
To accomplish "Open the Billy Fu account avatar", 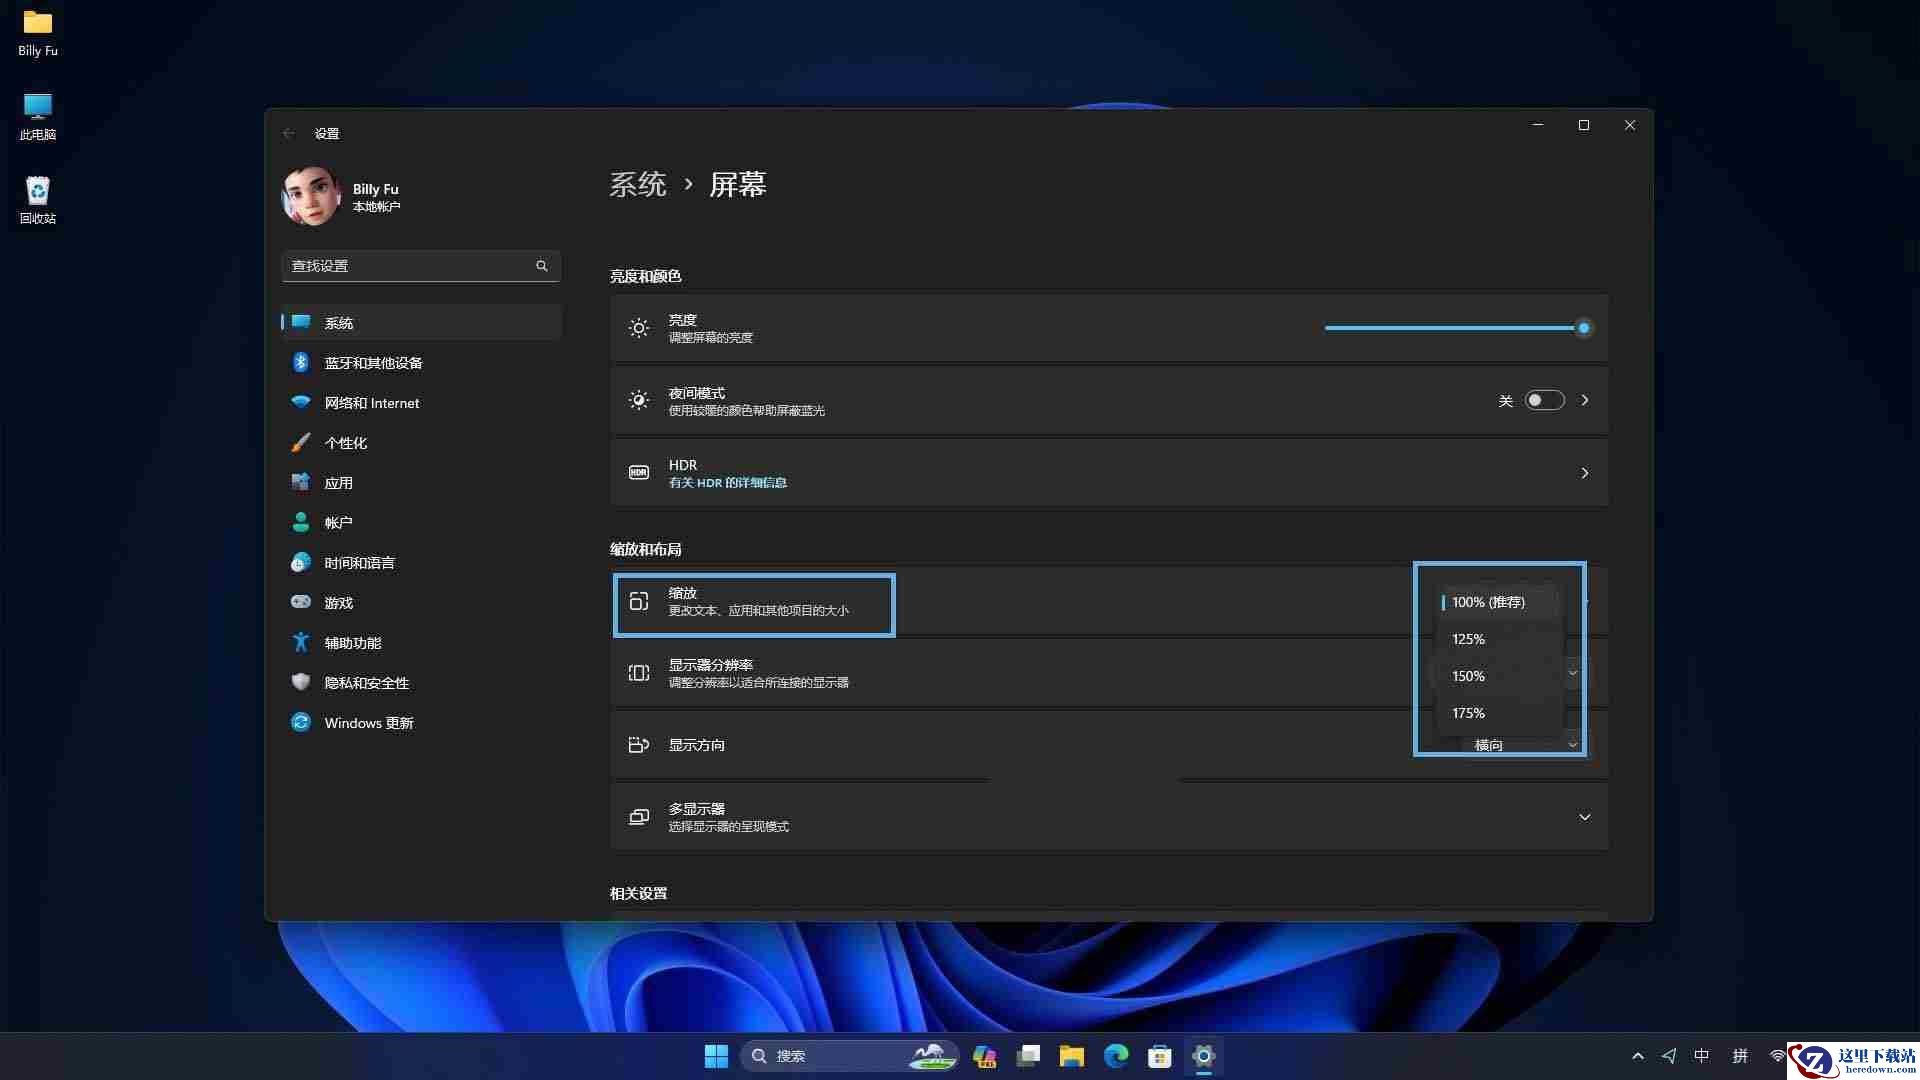I will point(311,196).
